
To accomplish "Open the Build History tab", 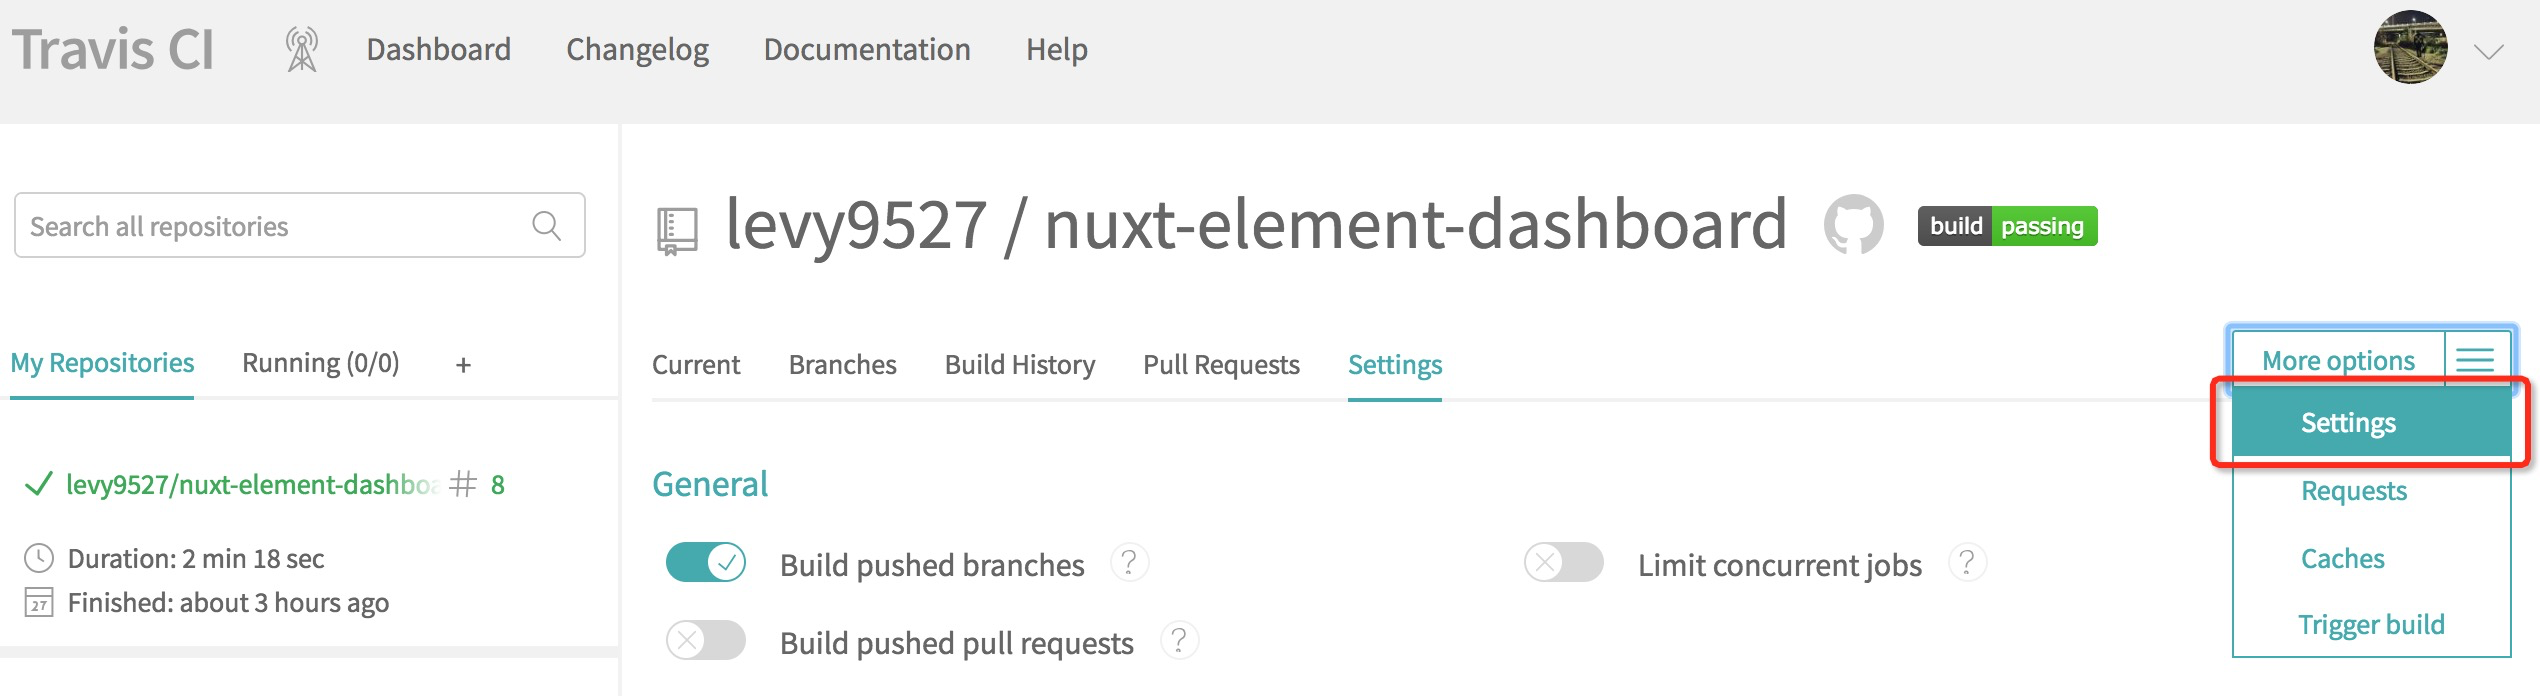I will tap(1020, 365).
